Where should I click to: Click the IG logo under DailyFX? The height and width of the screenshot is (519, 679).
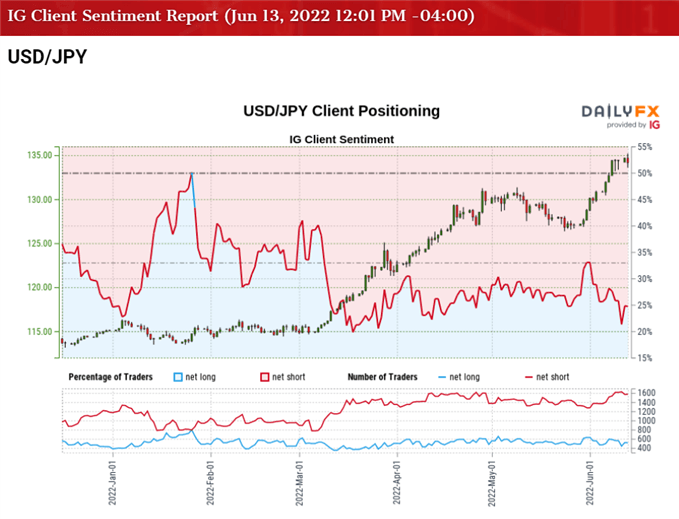pos(654,125)
